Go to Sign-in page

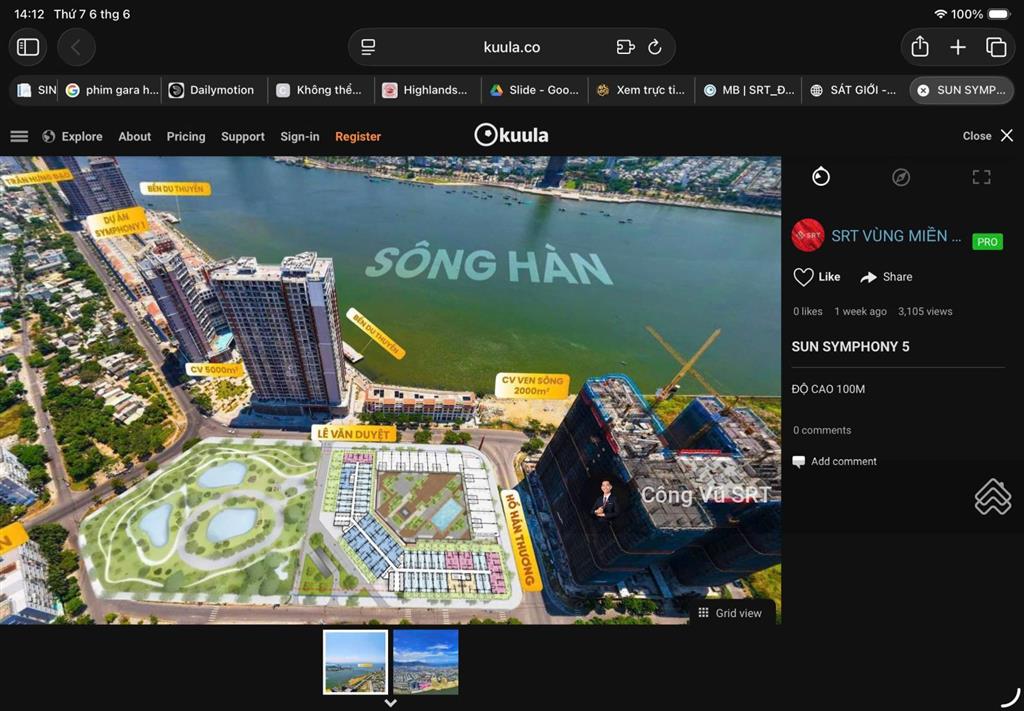tap(300, 136)
